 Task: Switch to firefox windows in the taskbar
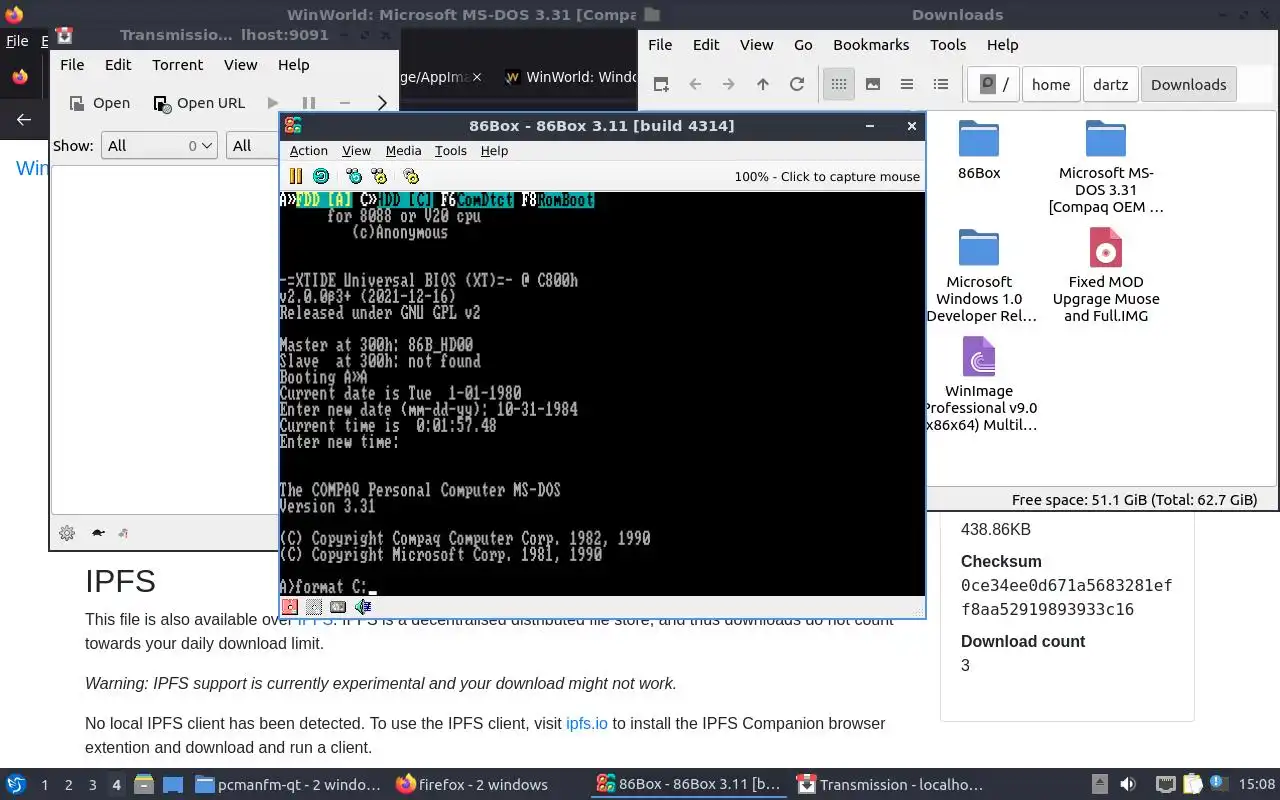(x=472, y=785)
